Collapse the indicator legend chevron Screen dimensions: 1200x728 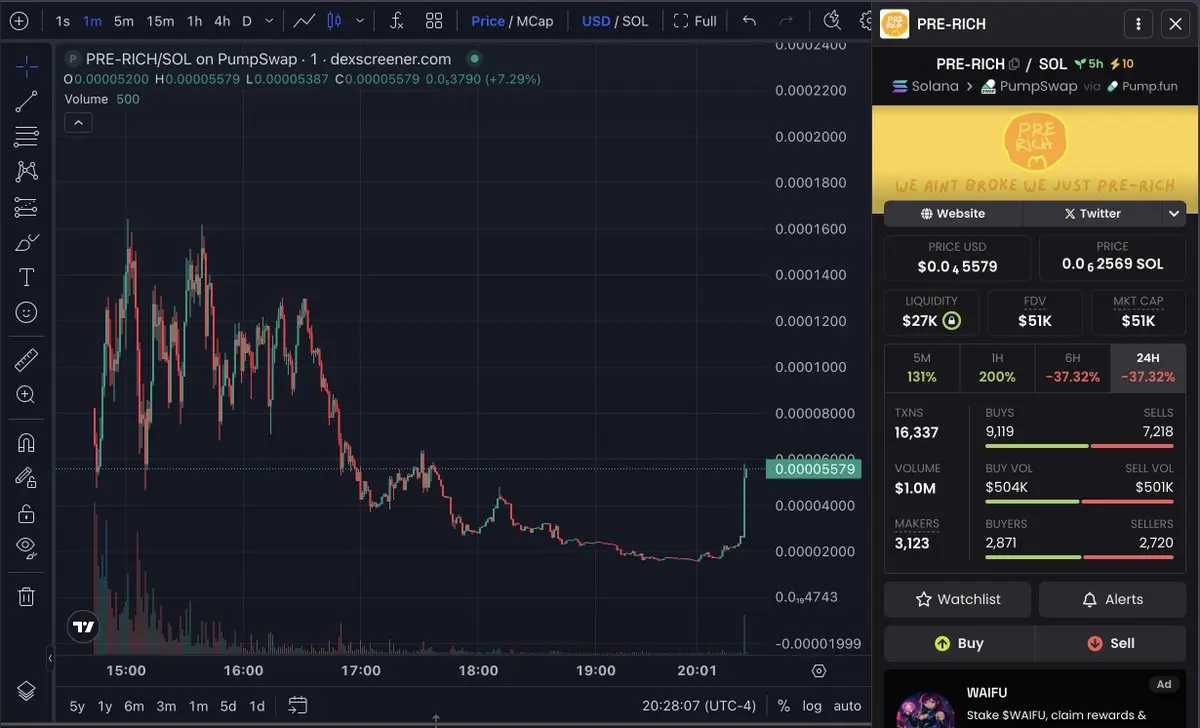coord(78,122)
